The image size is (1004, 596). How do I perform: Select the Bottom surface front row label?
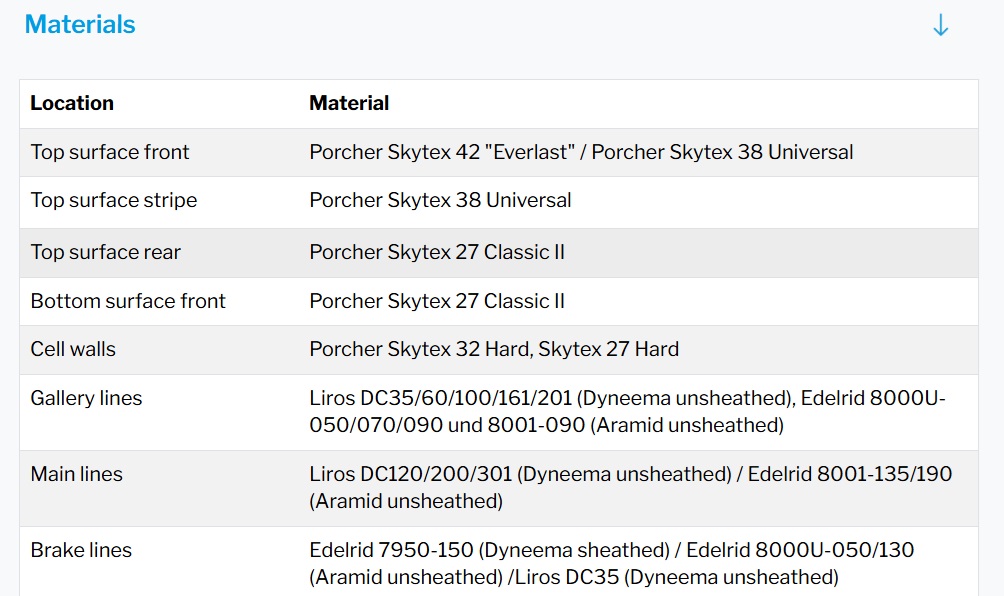128,301
